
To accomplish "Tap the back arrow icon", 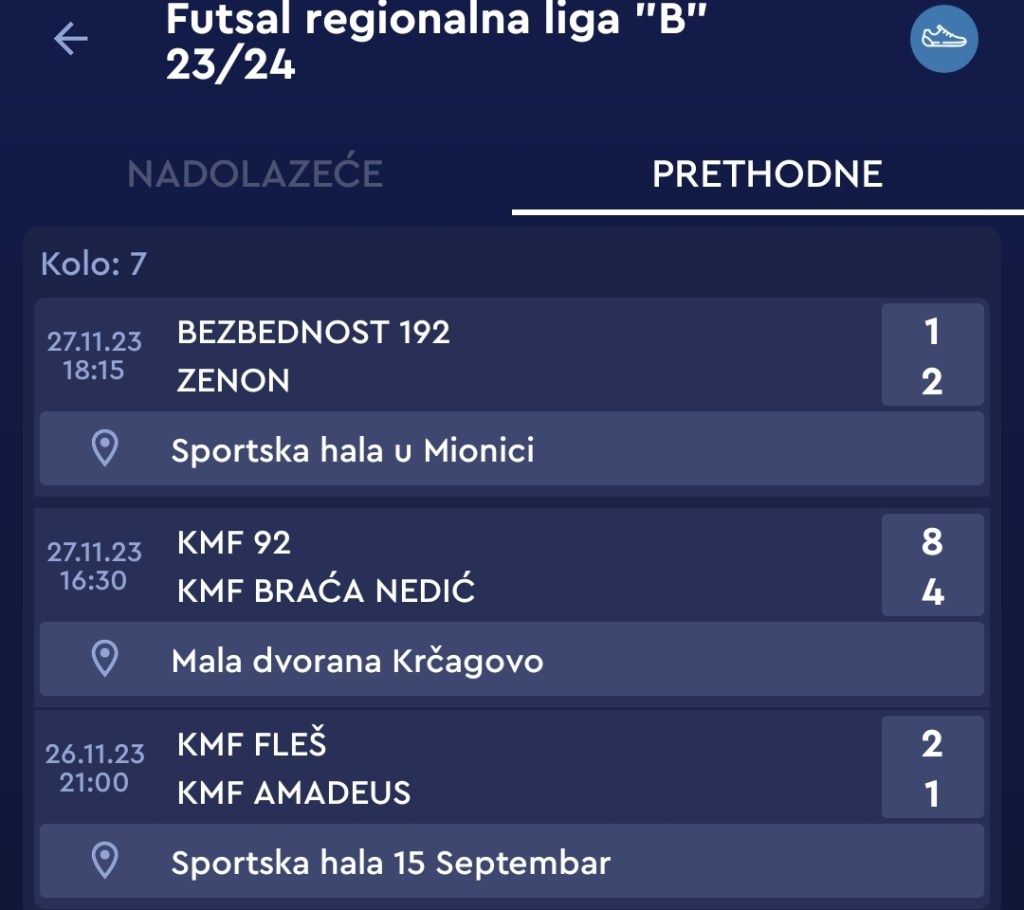I will tap(71, 39).
